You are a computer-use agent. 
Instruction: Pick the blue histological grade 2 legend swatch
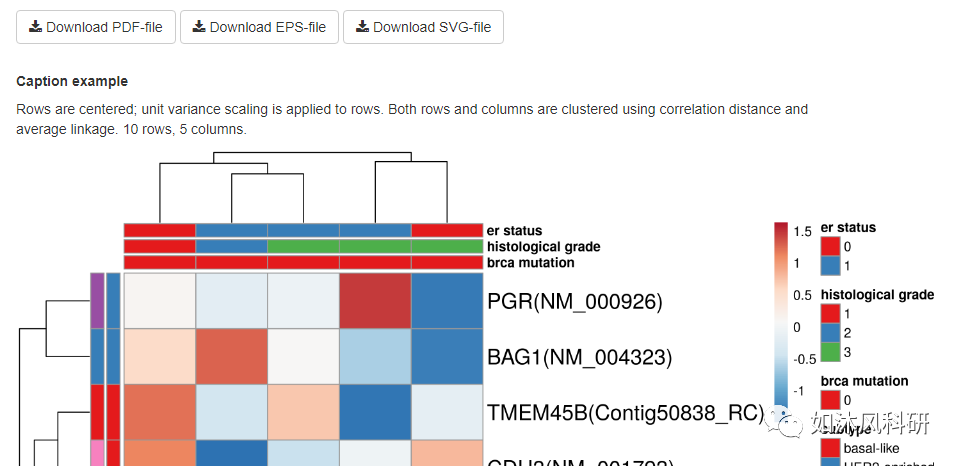tap(830, 332)
